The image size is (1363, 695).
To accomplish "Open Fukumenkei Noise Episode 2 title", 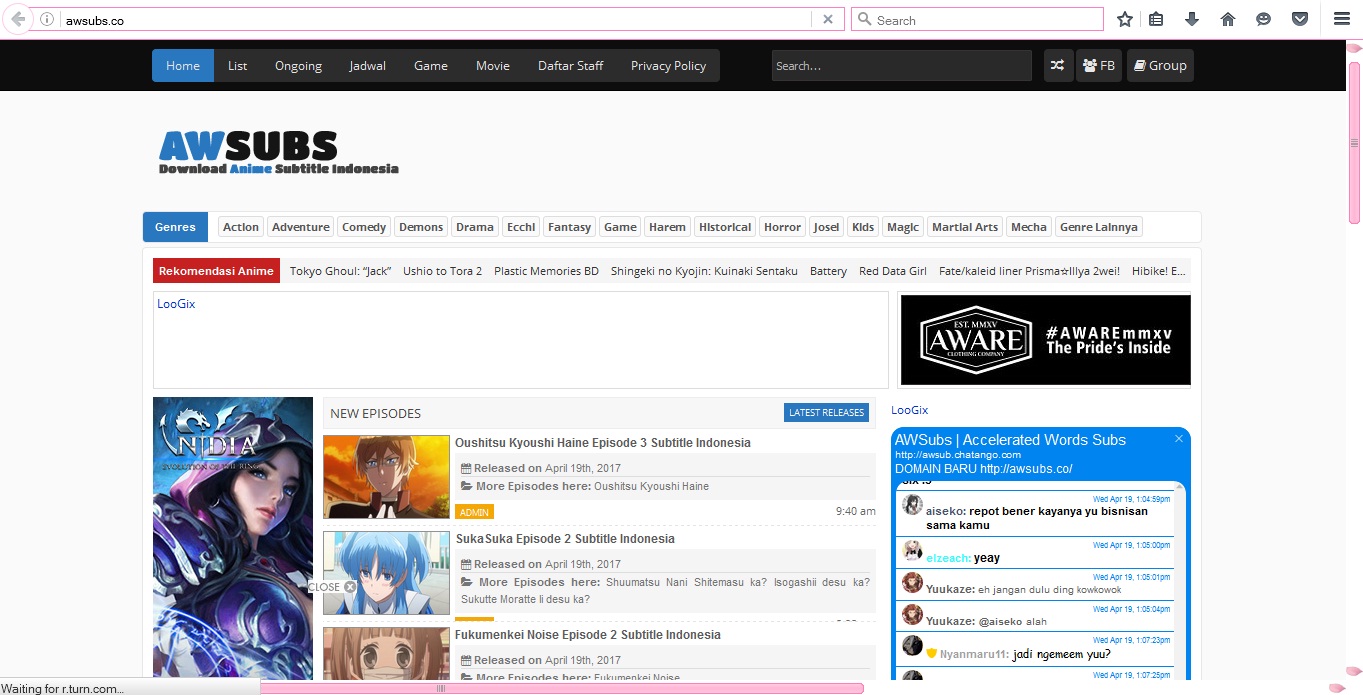I will [588, 635].
